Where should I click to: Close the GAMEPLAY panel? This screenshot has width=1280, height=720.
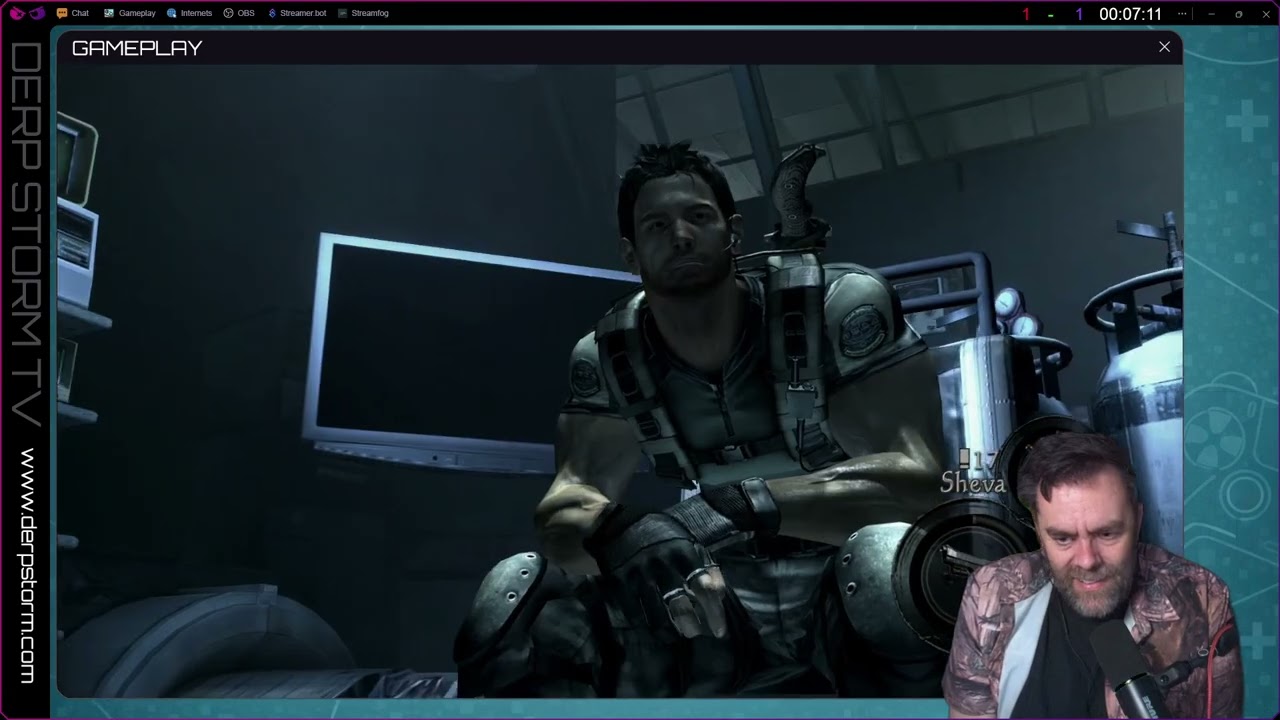1164,47
